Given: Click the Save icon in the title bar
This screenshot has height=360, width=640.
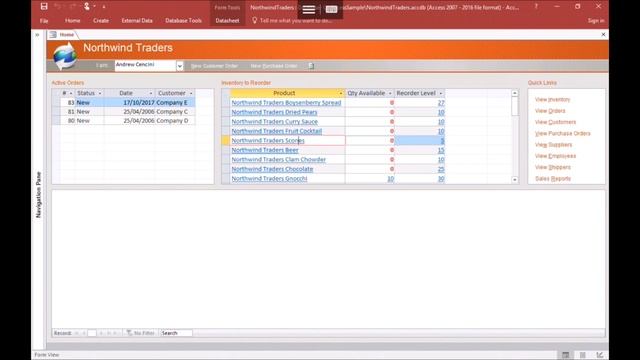Looking at the screenshot, I should click(44, 7).
